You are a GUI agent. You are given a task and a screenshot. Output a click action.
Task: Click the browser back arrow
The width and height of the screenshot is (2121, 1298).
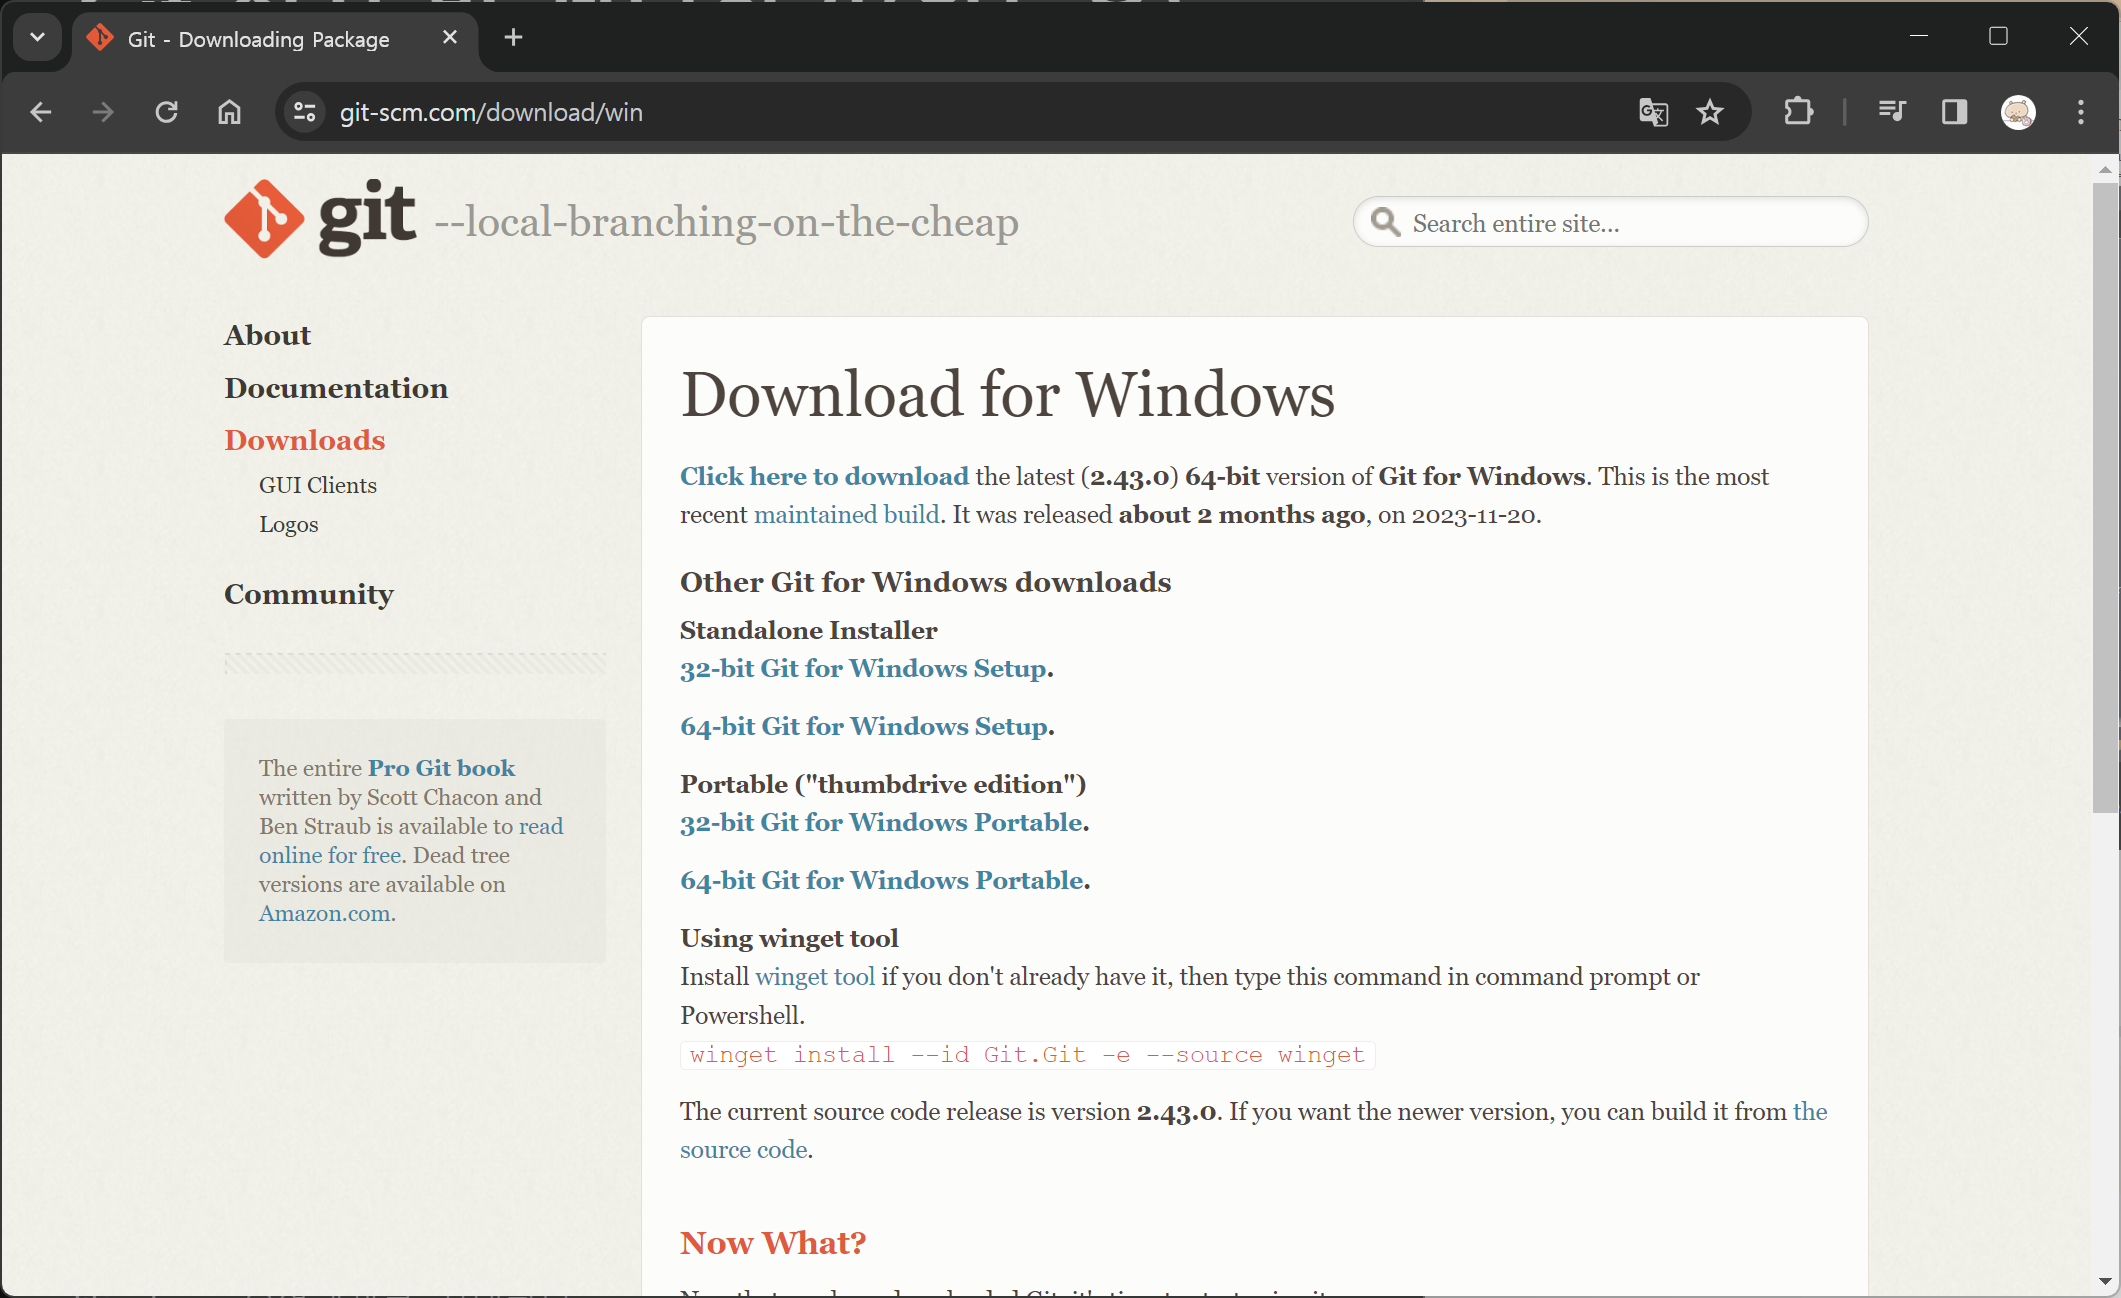point(41,112)
